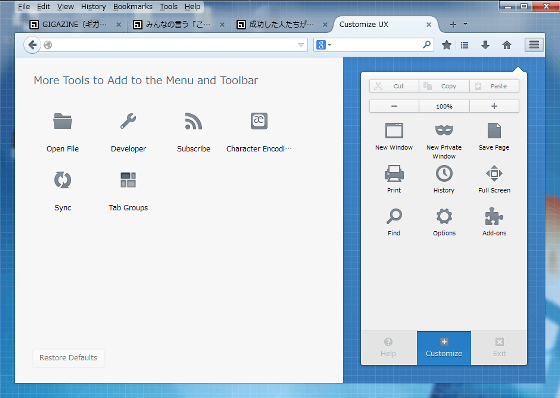
Task: Click the zoom out minus button
Action: click(x=394, y=106)
